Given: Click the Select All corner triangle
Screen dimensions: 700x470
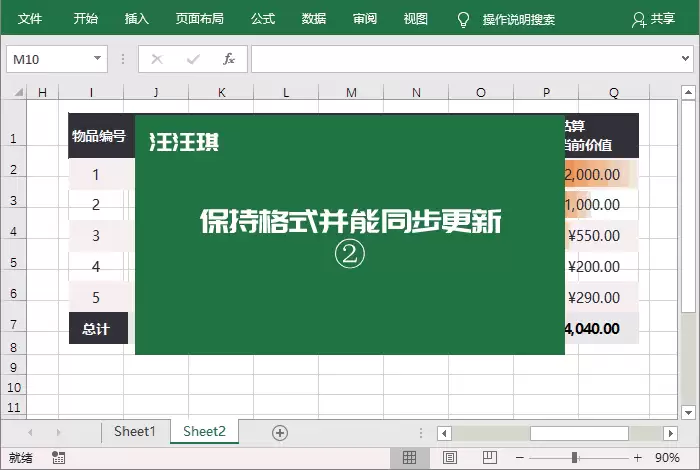Looking at the screenshot, I should [x=18, y=92].
